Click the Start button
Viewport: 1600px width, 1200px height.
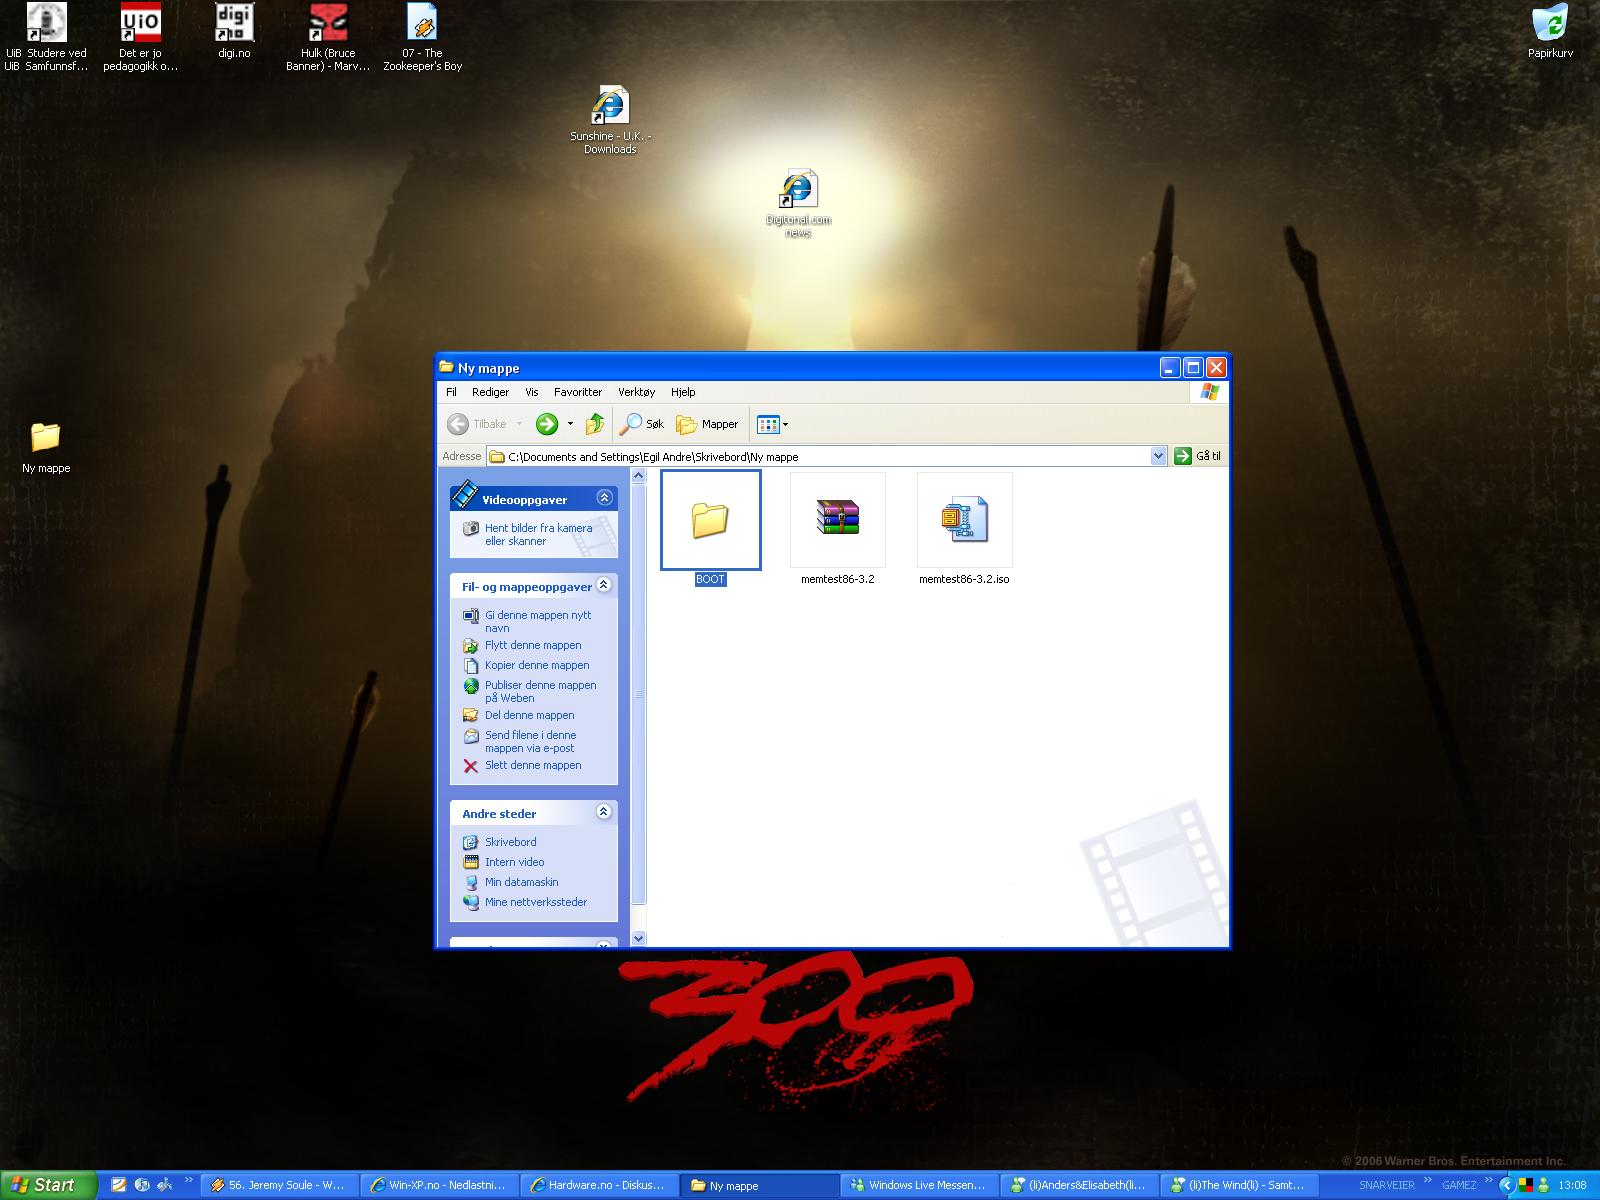click(48, 1185)
